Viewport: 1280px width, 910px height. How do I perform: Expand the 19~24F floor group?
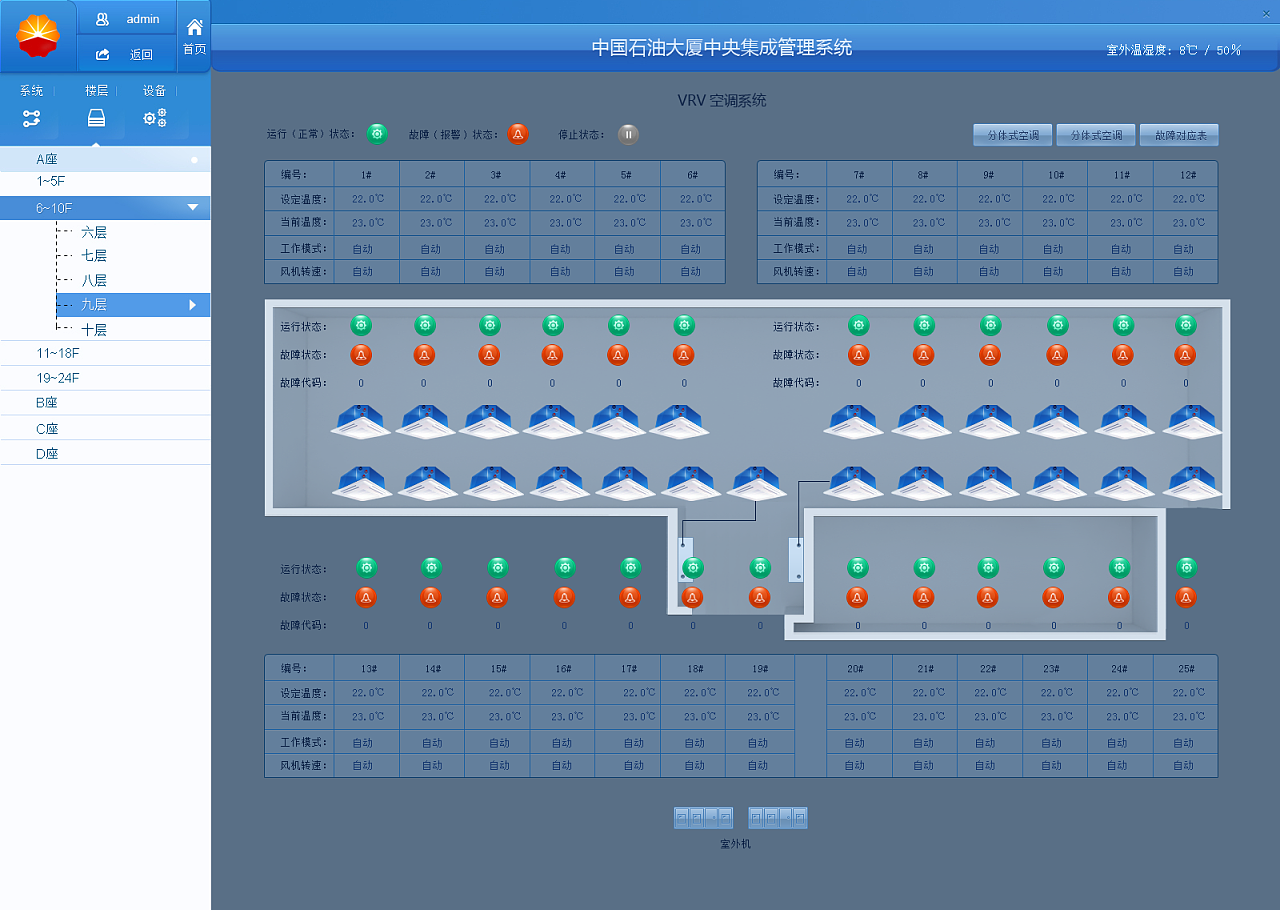pos(105,378)
